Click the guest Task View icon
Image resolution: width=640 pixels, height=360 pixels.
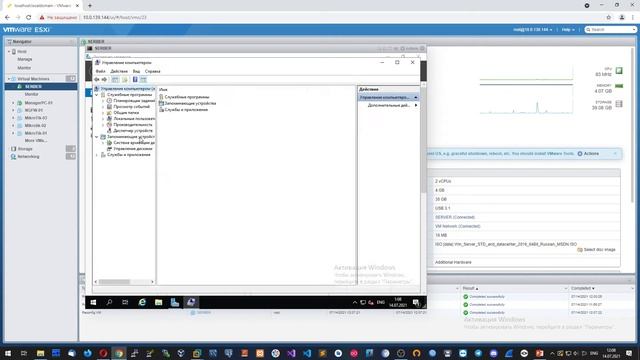click(125, 302)
